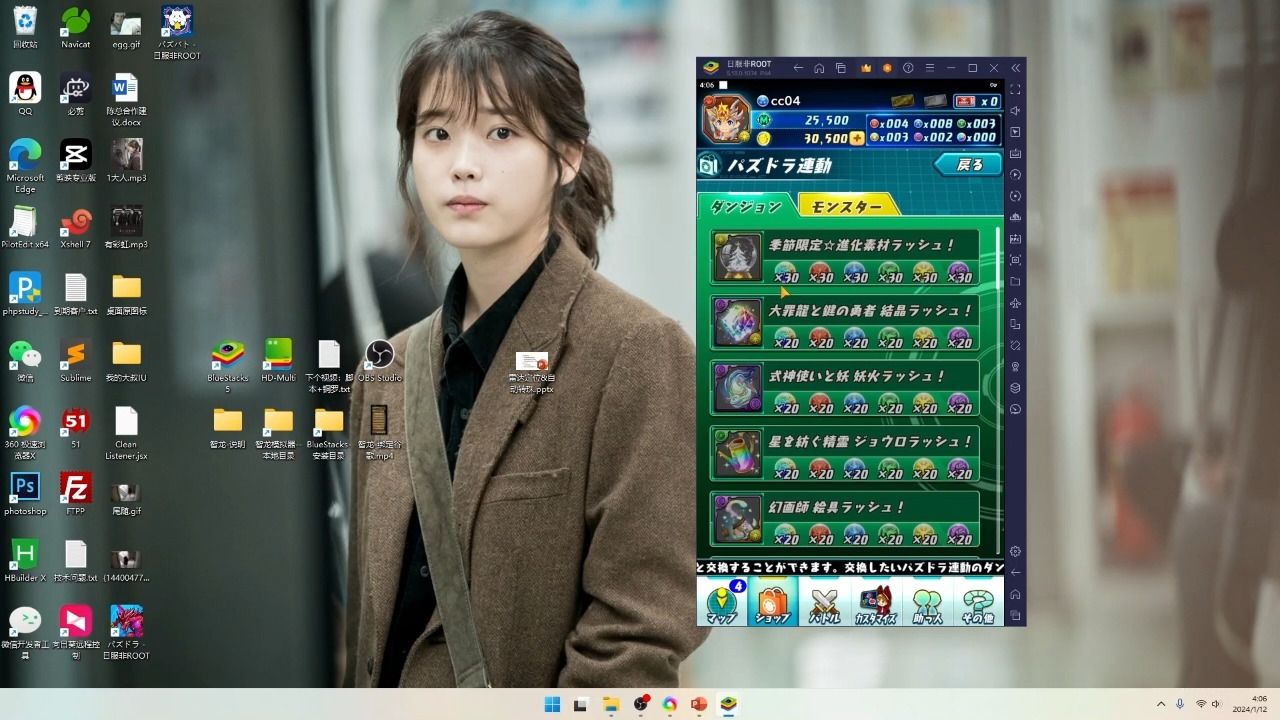1280x720 pixels.
Task: Click BlueStacks sidebar screenshot camera icon
Action: coord(1015,260)
